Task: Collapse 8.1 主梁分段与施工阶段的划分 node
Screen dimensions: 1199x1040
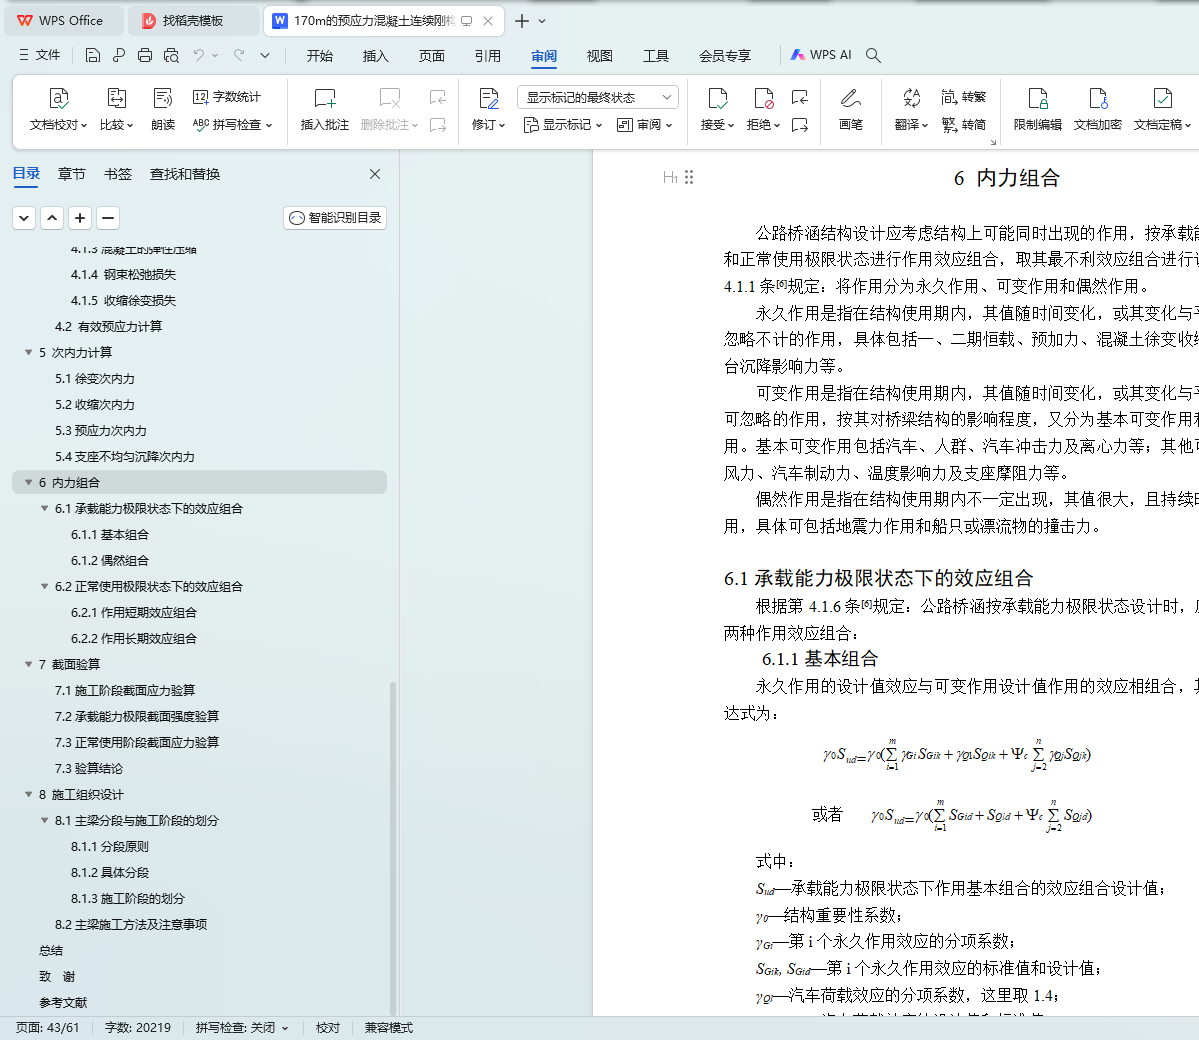Action: (44, 821)
